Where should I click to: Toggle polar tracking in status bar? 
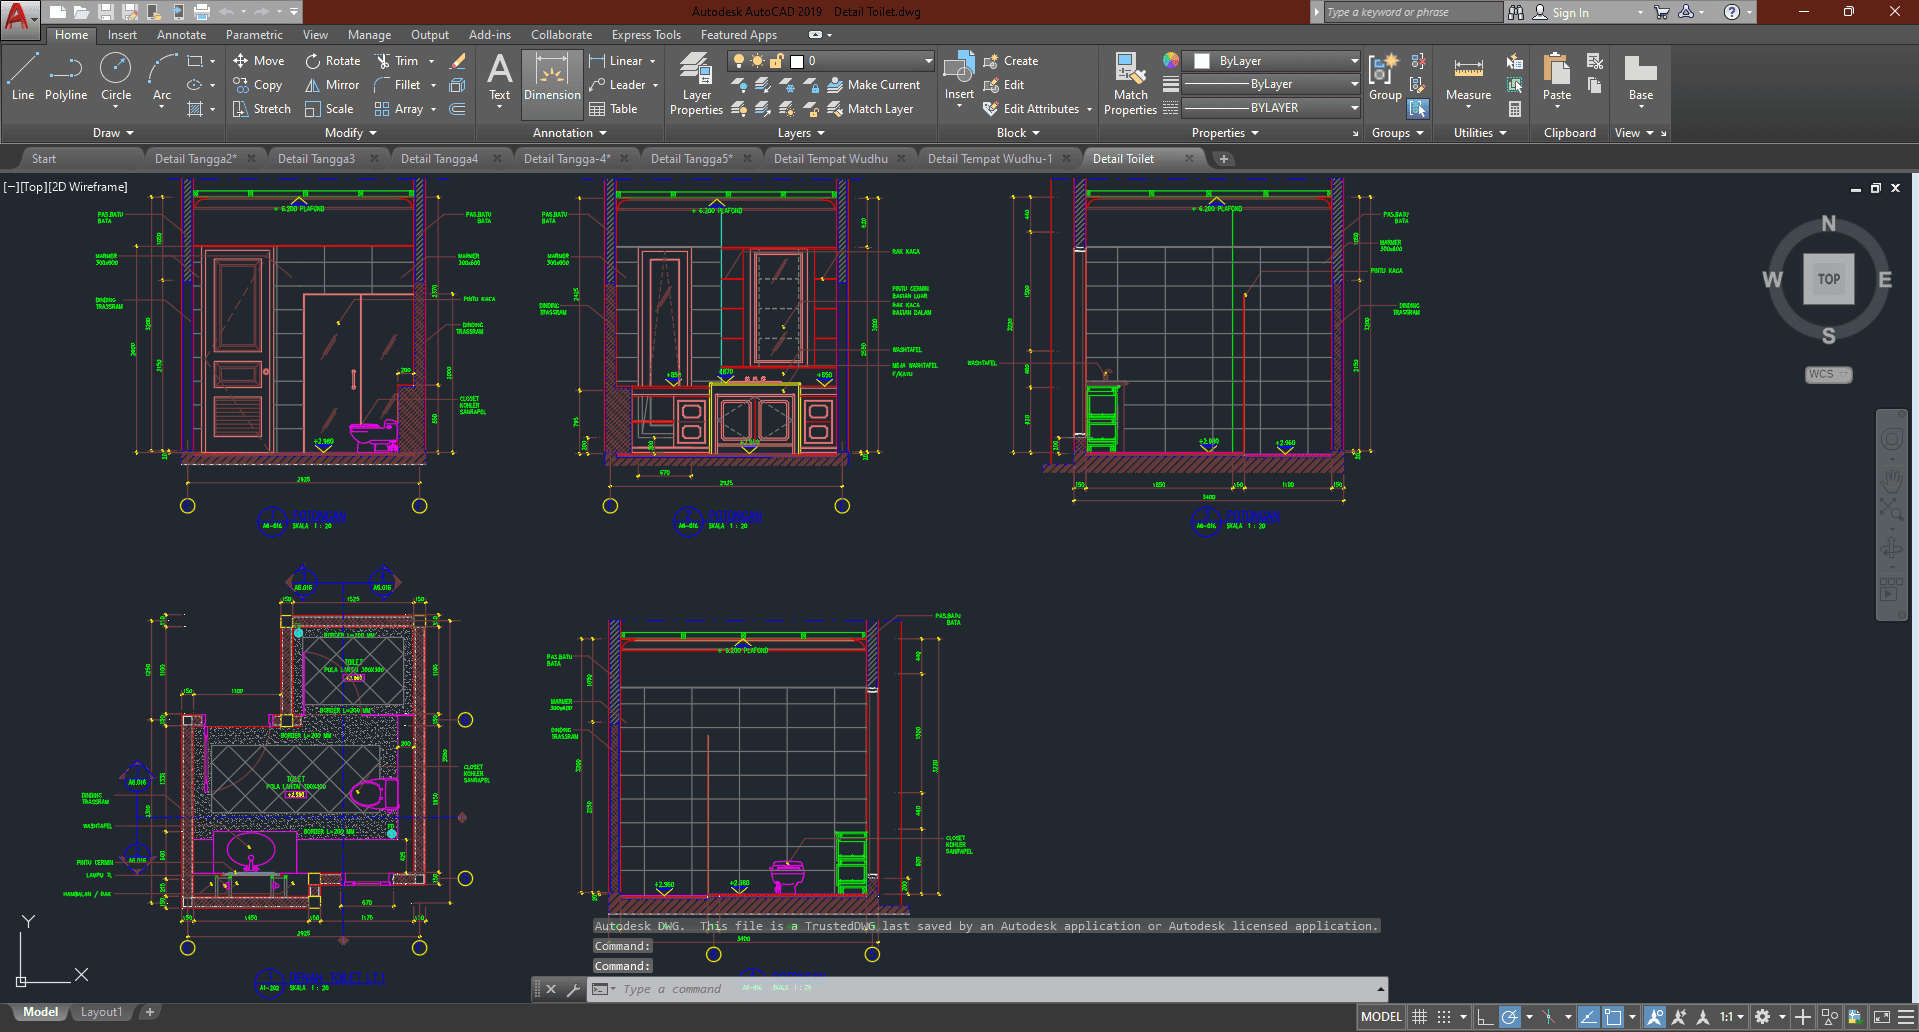pos(1510,1017)
